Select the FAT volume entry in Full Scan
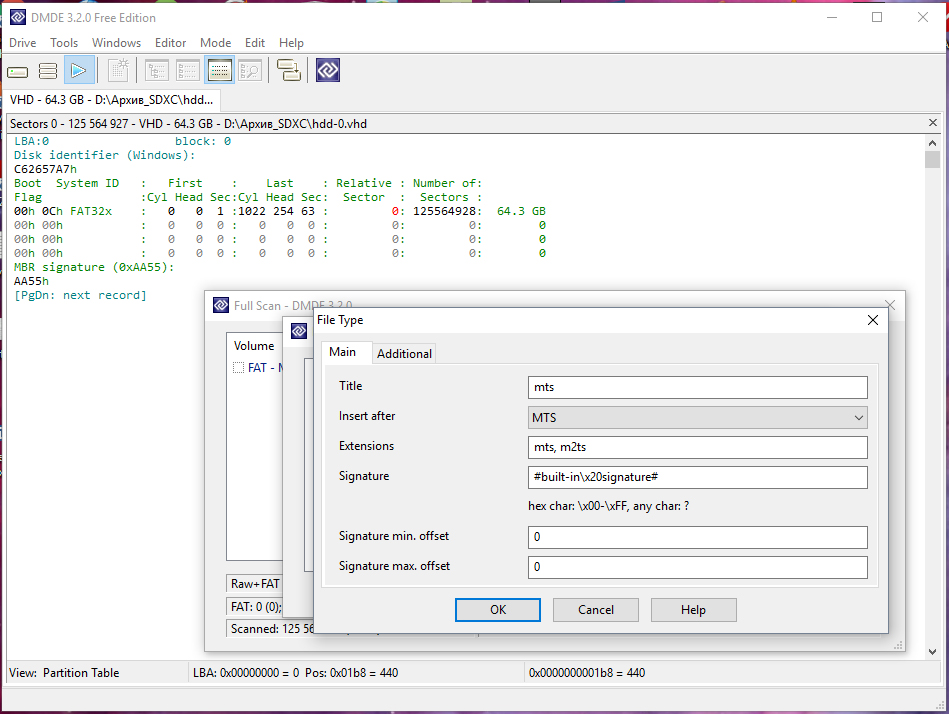Screen dimensions: 949x714 pos(265,367)
